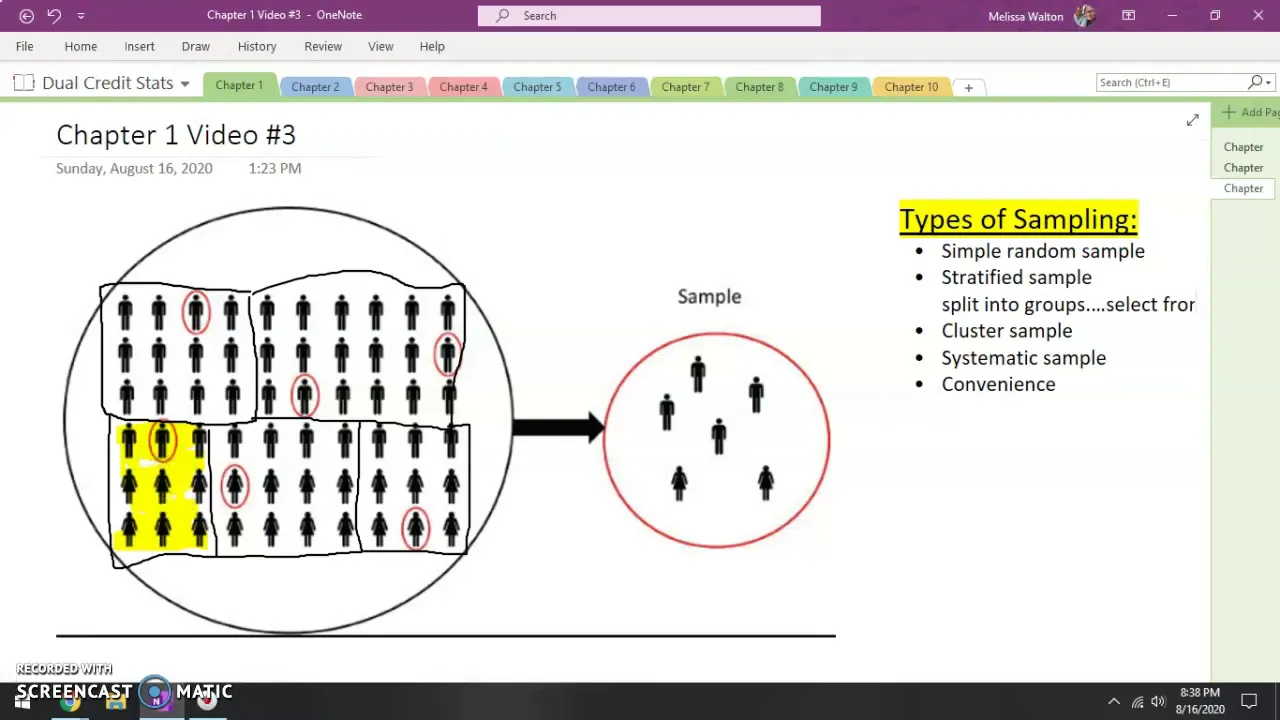The height and width of the screenshot is (720, 1280).
Task: Click the Screencast recorder taskbar icon
Action: click(207, 702)
